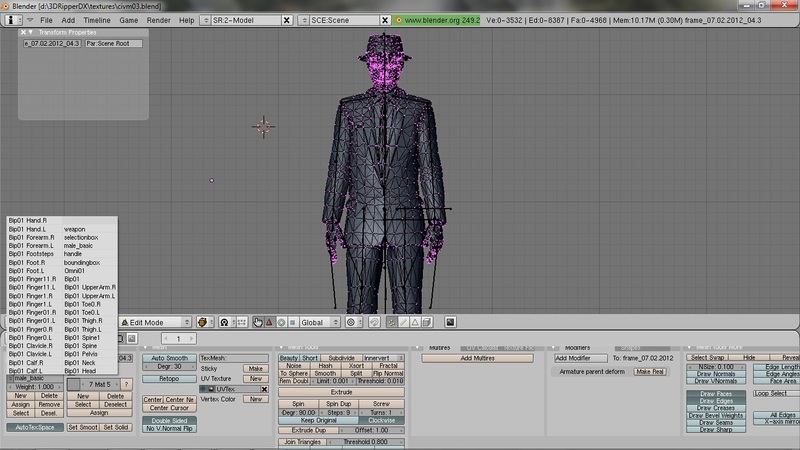
Task: Open the Innervert subdivide type dropdown
Action: (384, 358)
